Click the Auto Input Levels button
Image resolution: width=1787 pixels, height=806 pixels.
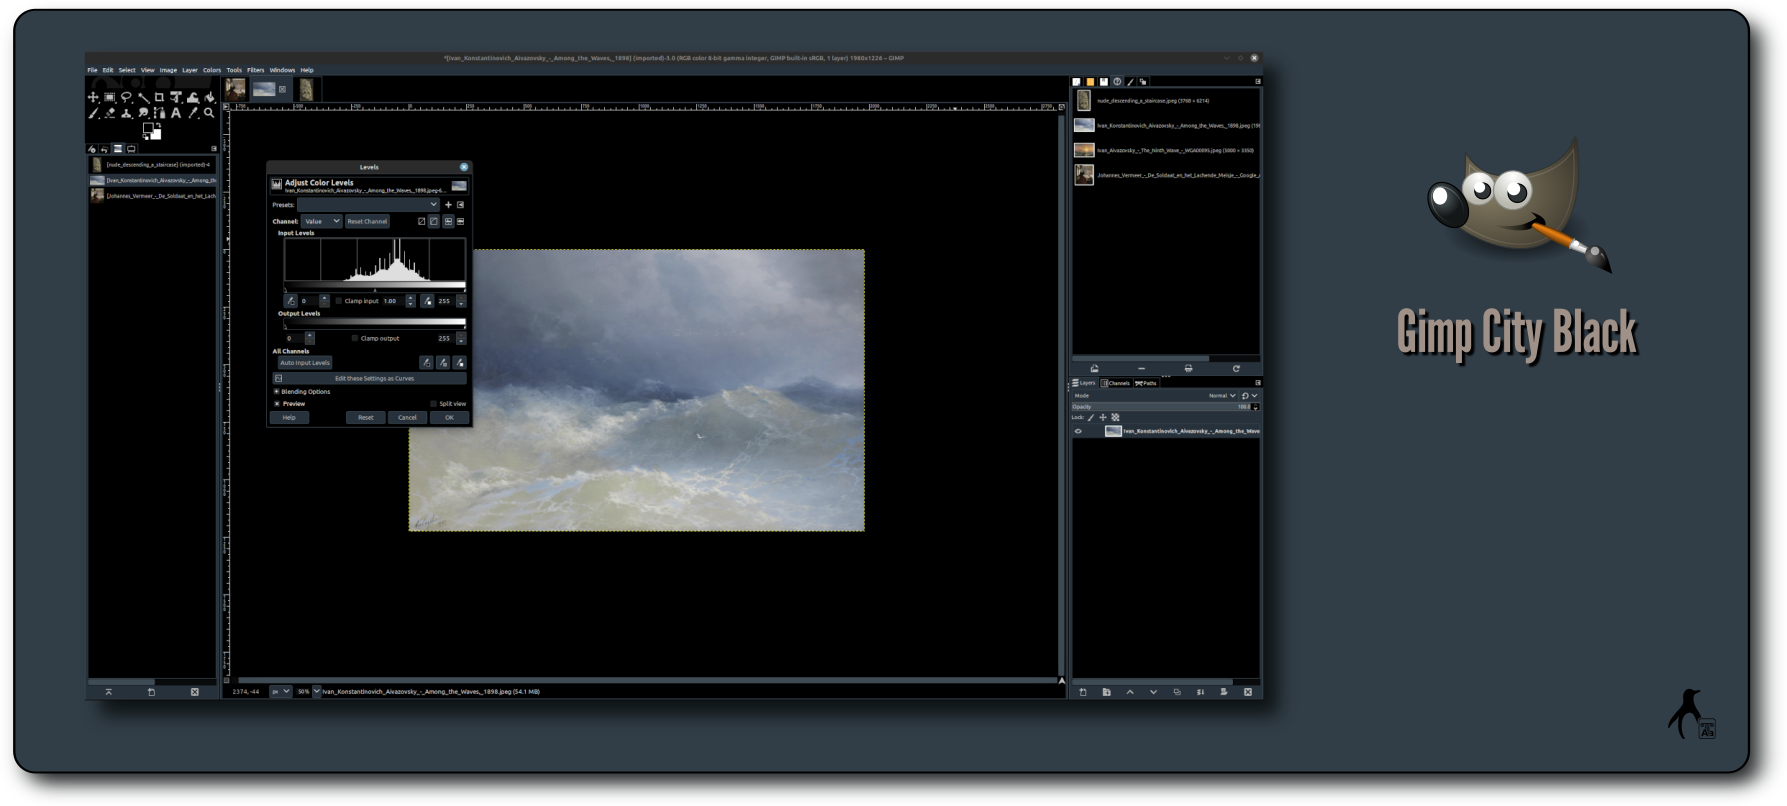[305, 363]
